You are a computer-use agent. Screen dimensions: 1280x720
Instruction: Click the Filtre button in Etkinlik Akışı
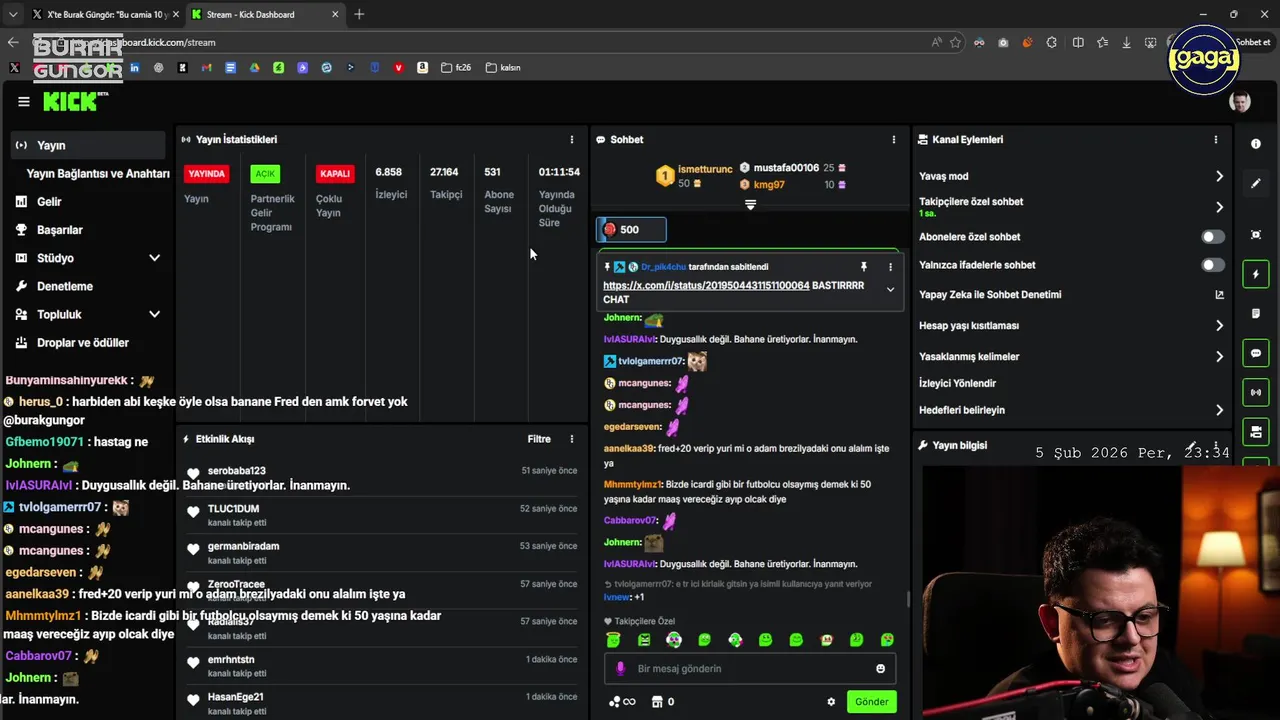(x=539, y=439)
